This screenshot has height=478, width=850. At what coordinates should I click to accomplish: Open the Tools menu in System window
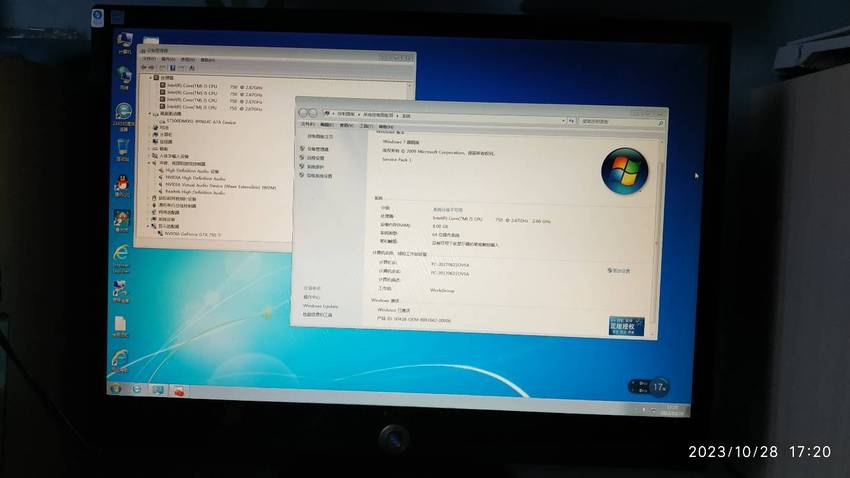coord(366,126)
